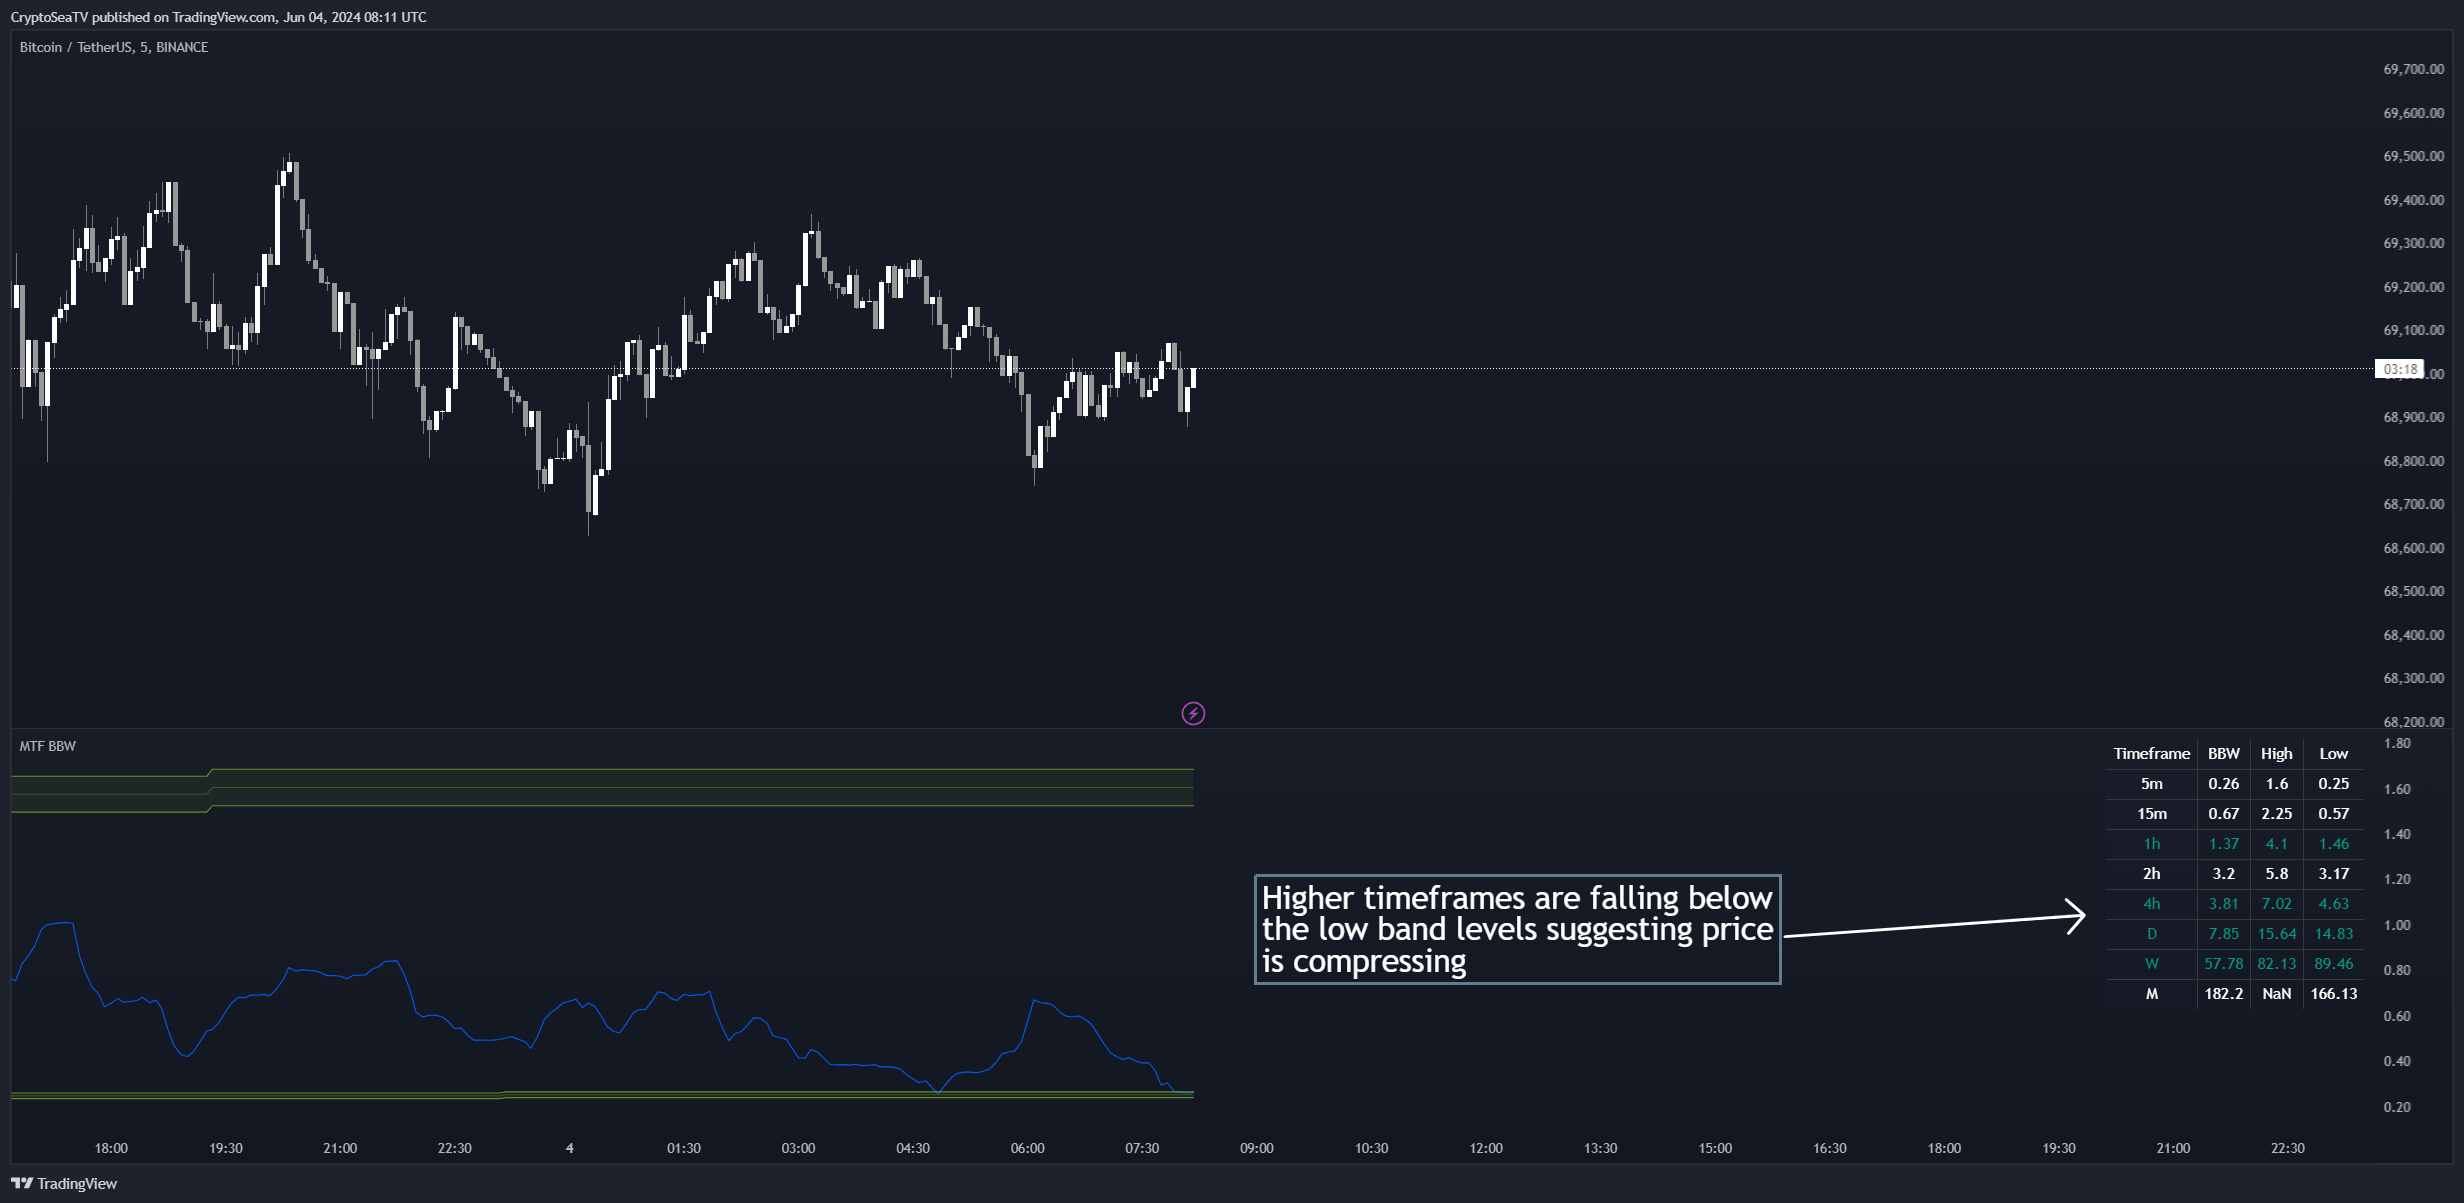This screenshot has height=1203, width=2464.
Task: Click the 22:30 label at axis end
Action: coord(2288,1148)
